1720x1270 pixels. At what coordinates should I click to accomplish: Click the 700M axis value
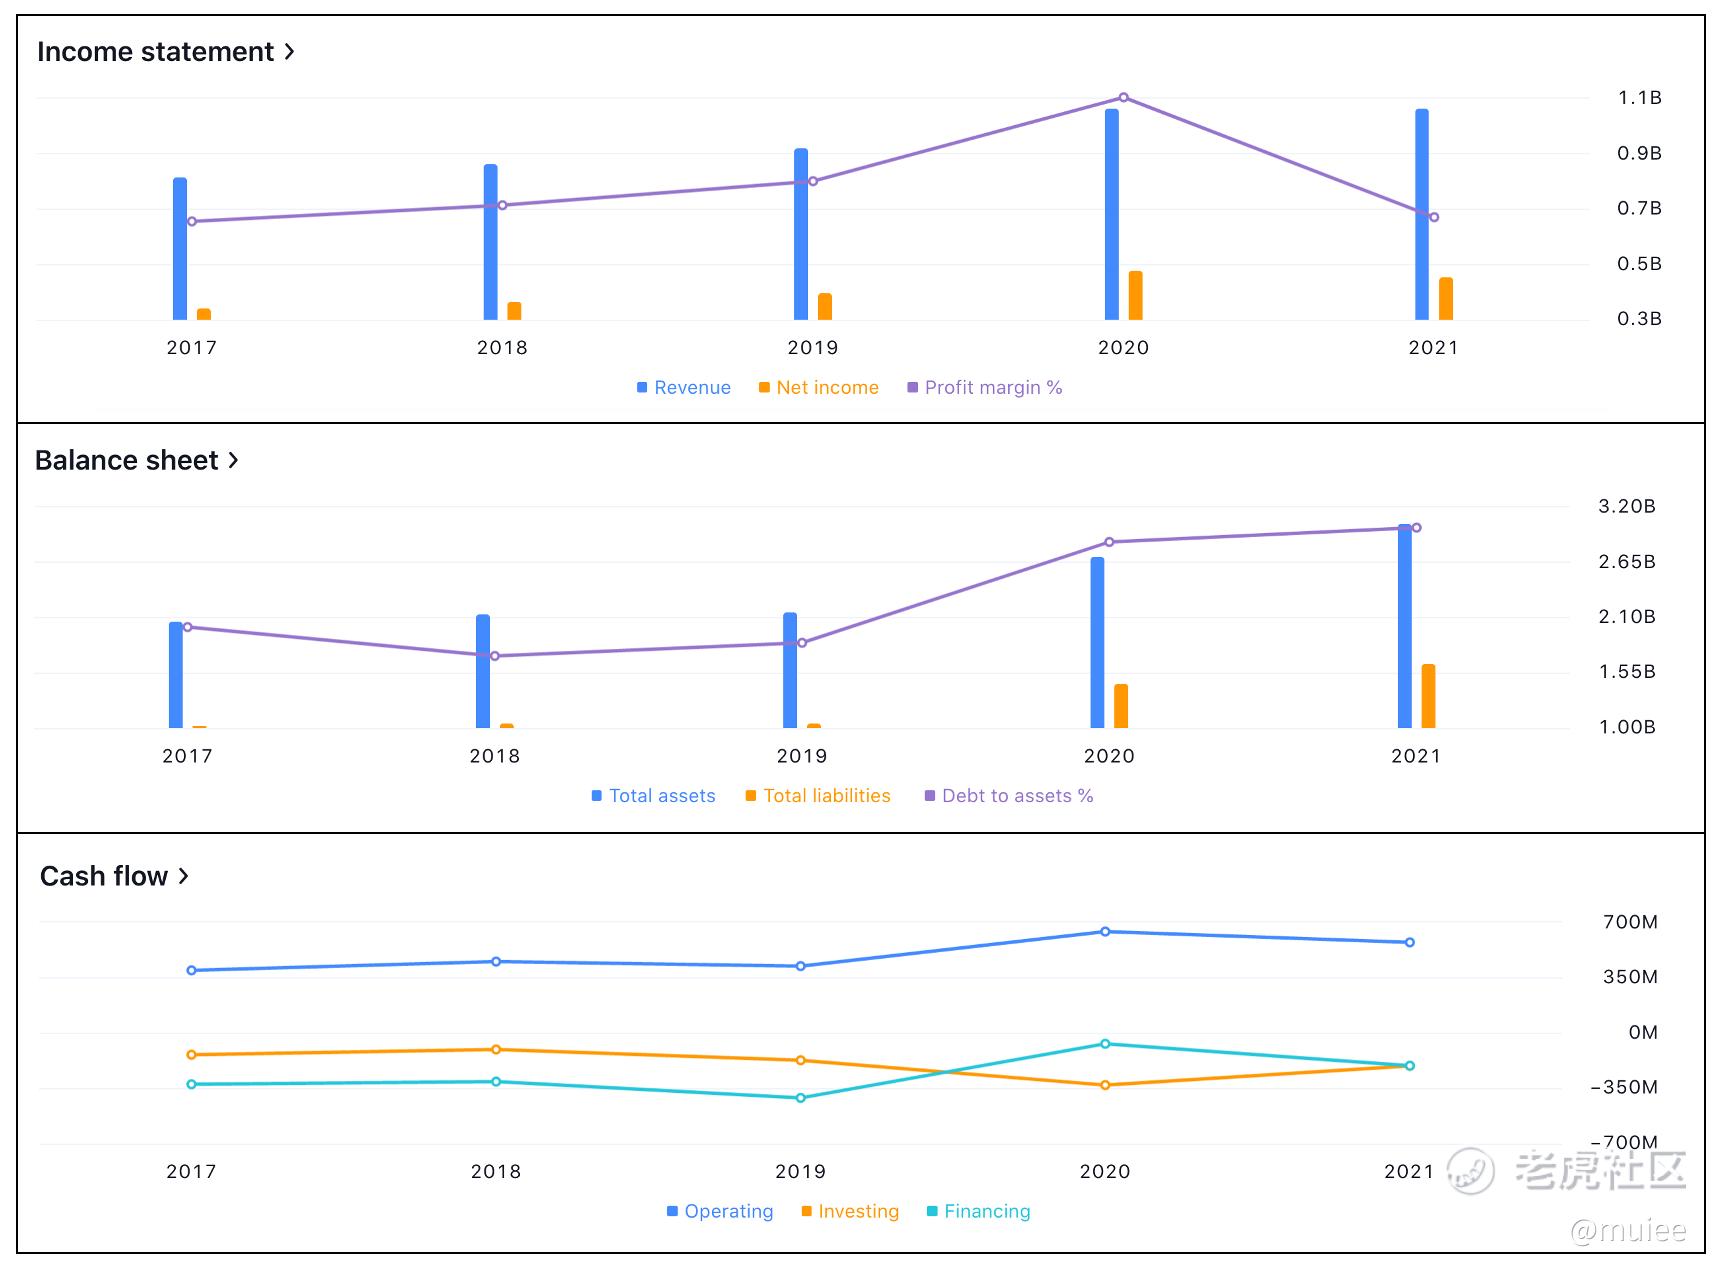pyautogui.click(x=1631, y=922)
